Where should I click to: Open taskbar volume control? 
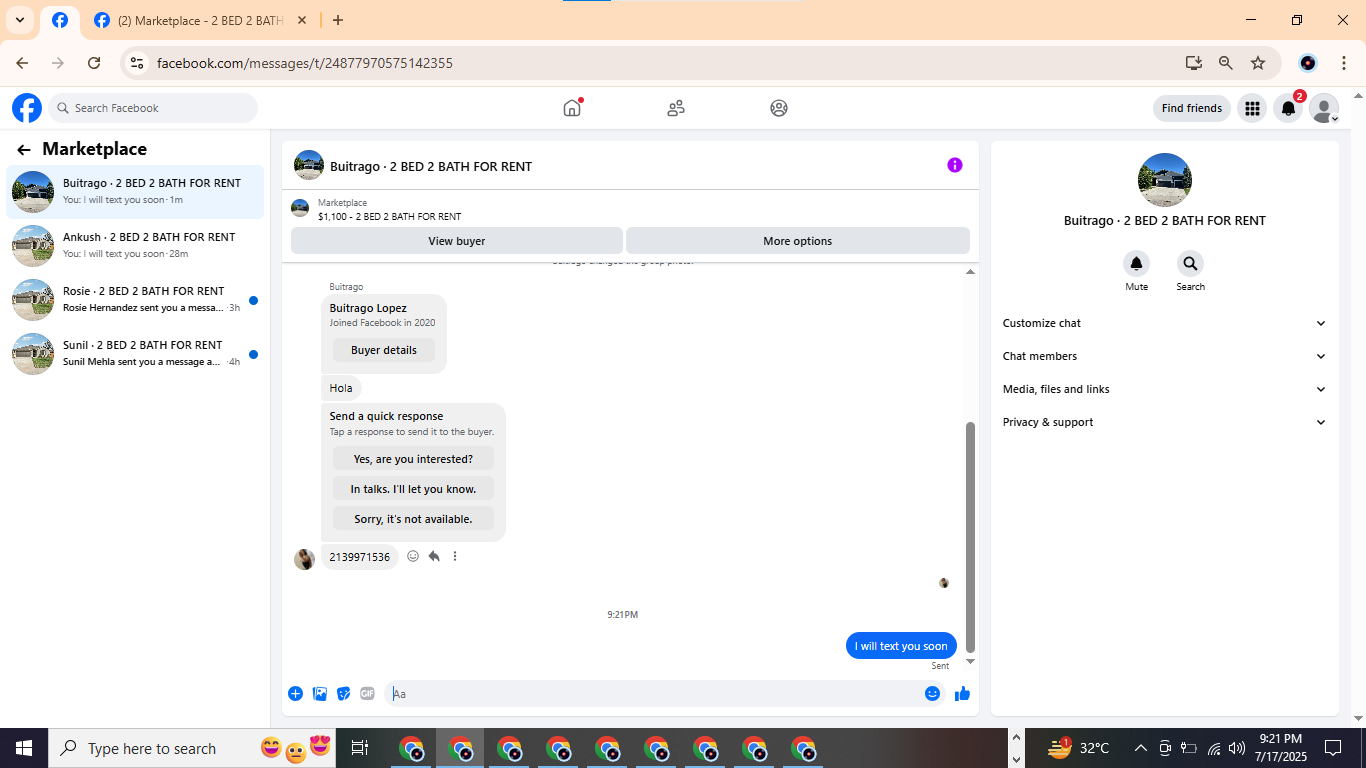(x=1237, y=748)
